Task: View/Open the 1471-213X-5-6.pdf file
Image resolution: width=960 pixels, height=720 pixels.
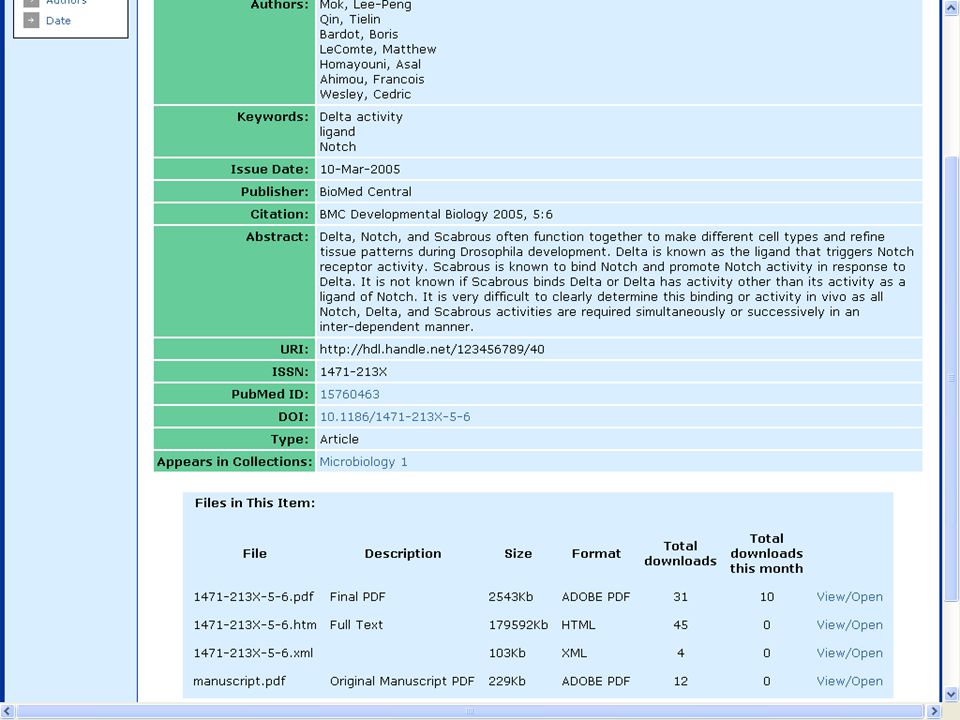Action: [x=849, y=597]
